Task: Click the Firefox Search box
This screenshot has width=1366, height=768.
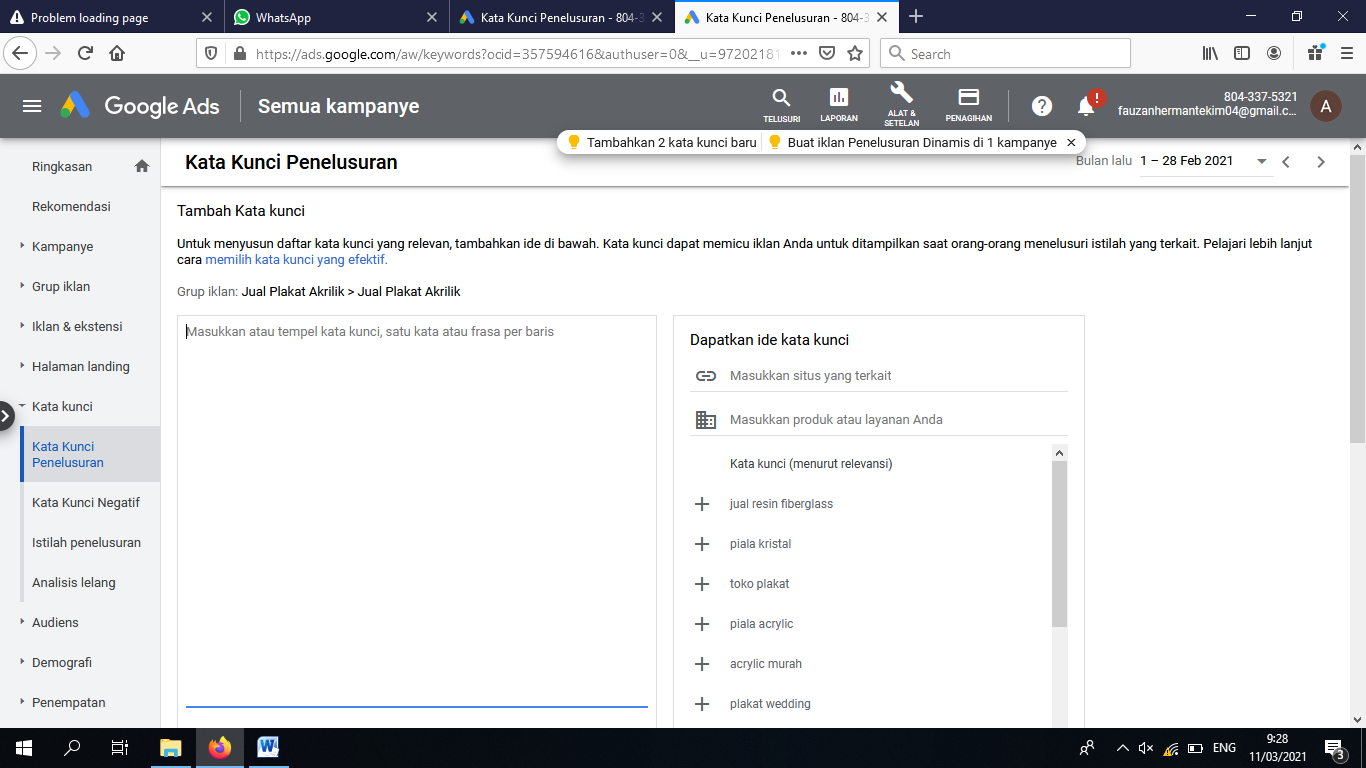Action: click(1005, 53)
